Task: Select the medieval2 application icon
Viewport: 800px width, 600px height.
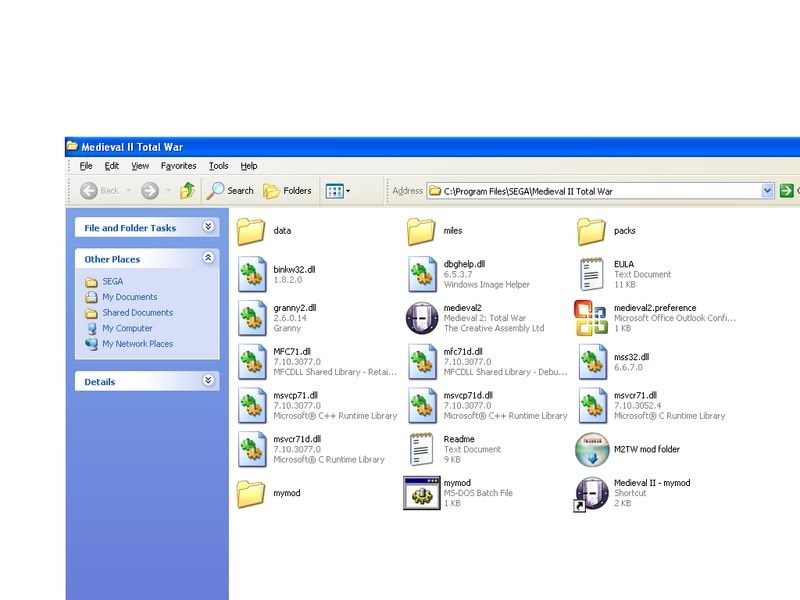Action: coord(422,318)
